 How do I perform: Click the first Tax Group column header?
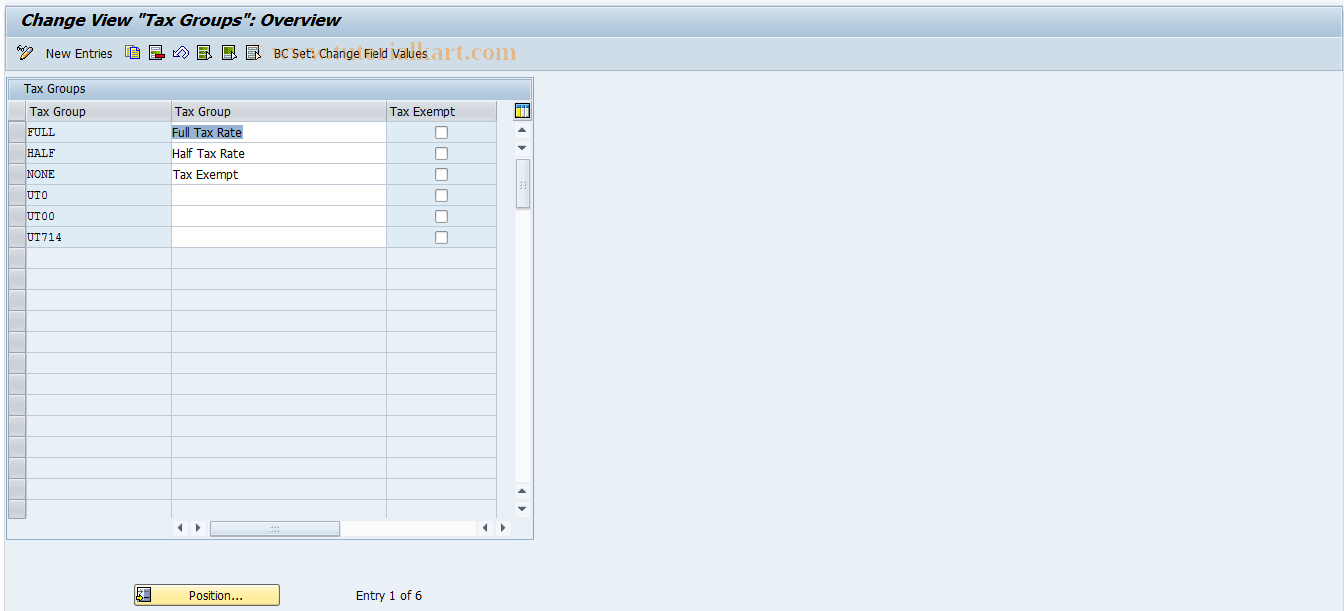click(x=98, y=111)
